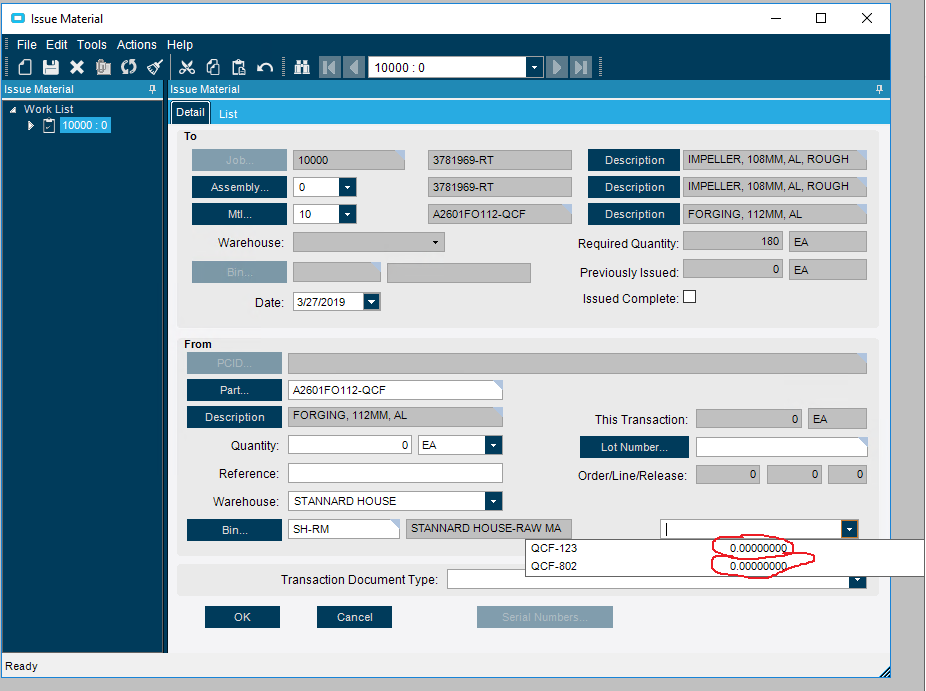Click the Clear broom toolbar icon

[x=155, y=68]
